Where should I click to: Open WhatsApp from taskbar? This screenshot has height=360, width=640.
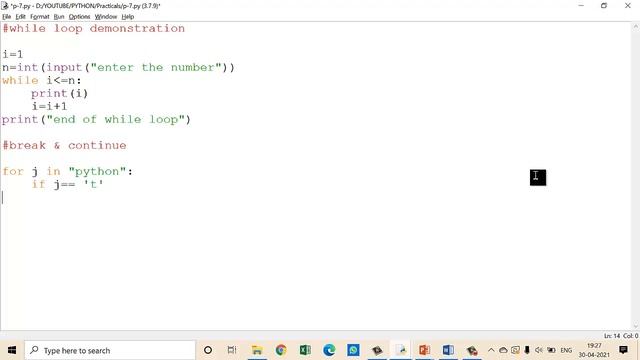click(353, 350)
